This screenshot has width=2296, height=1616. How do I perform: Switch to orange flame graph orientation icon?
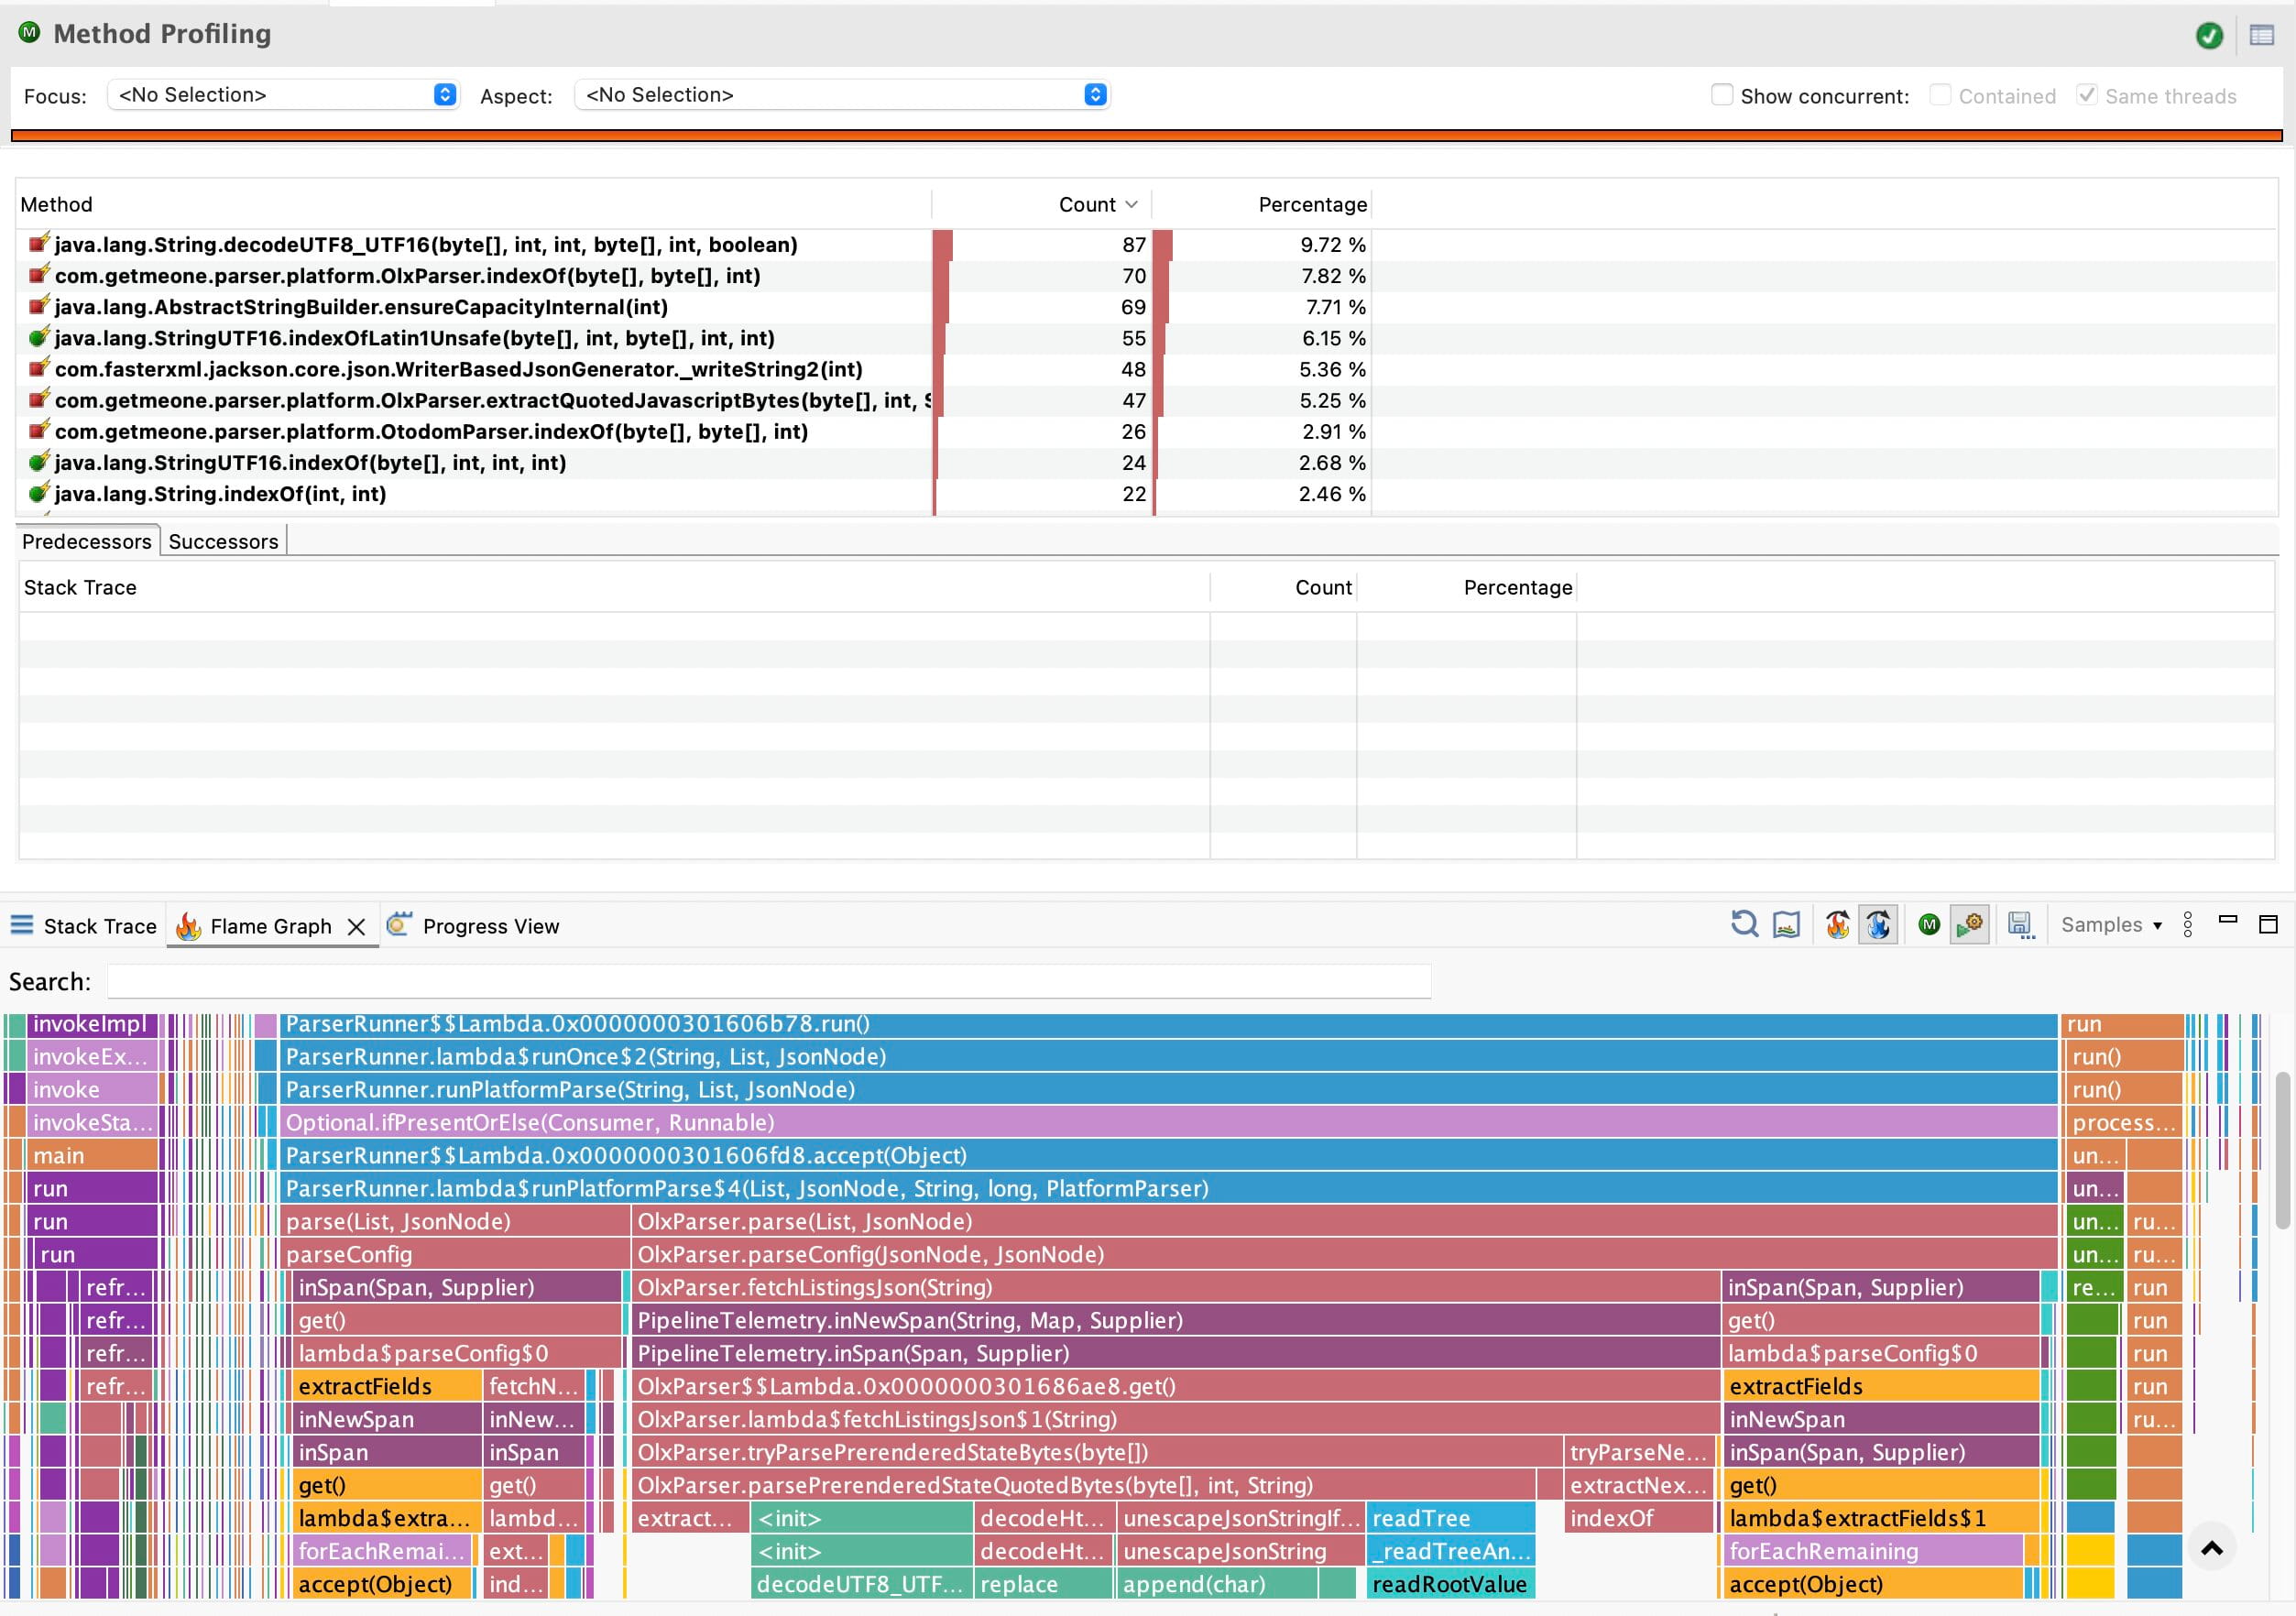click(1837, 925)
